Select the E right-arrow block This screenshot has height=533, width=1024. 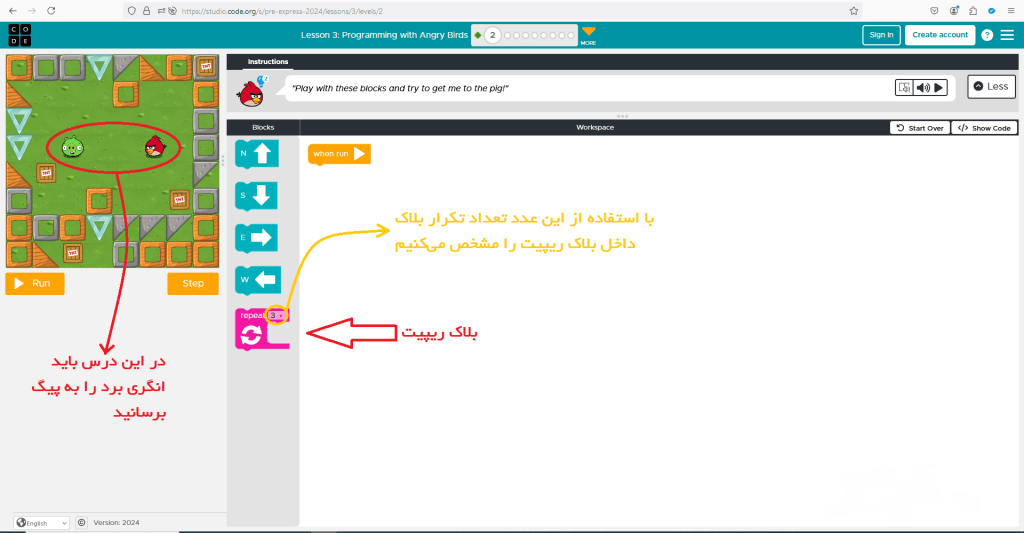[x=257, y=238]
